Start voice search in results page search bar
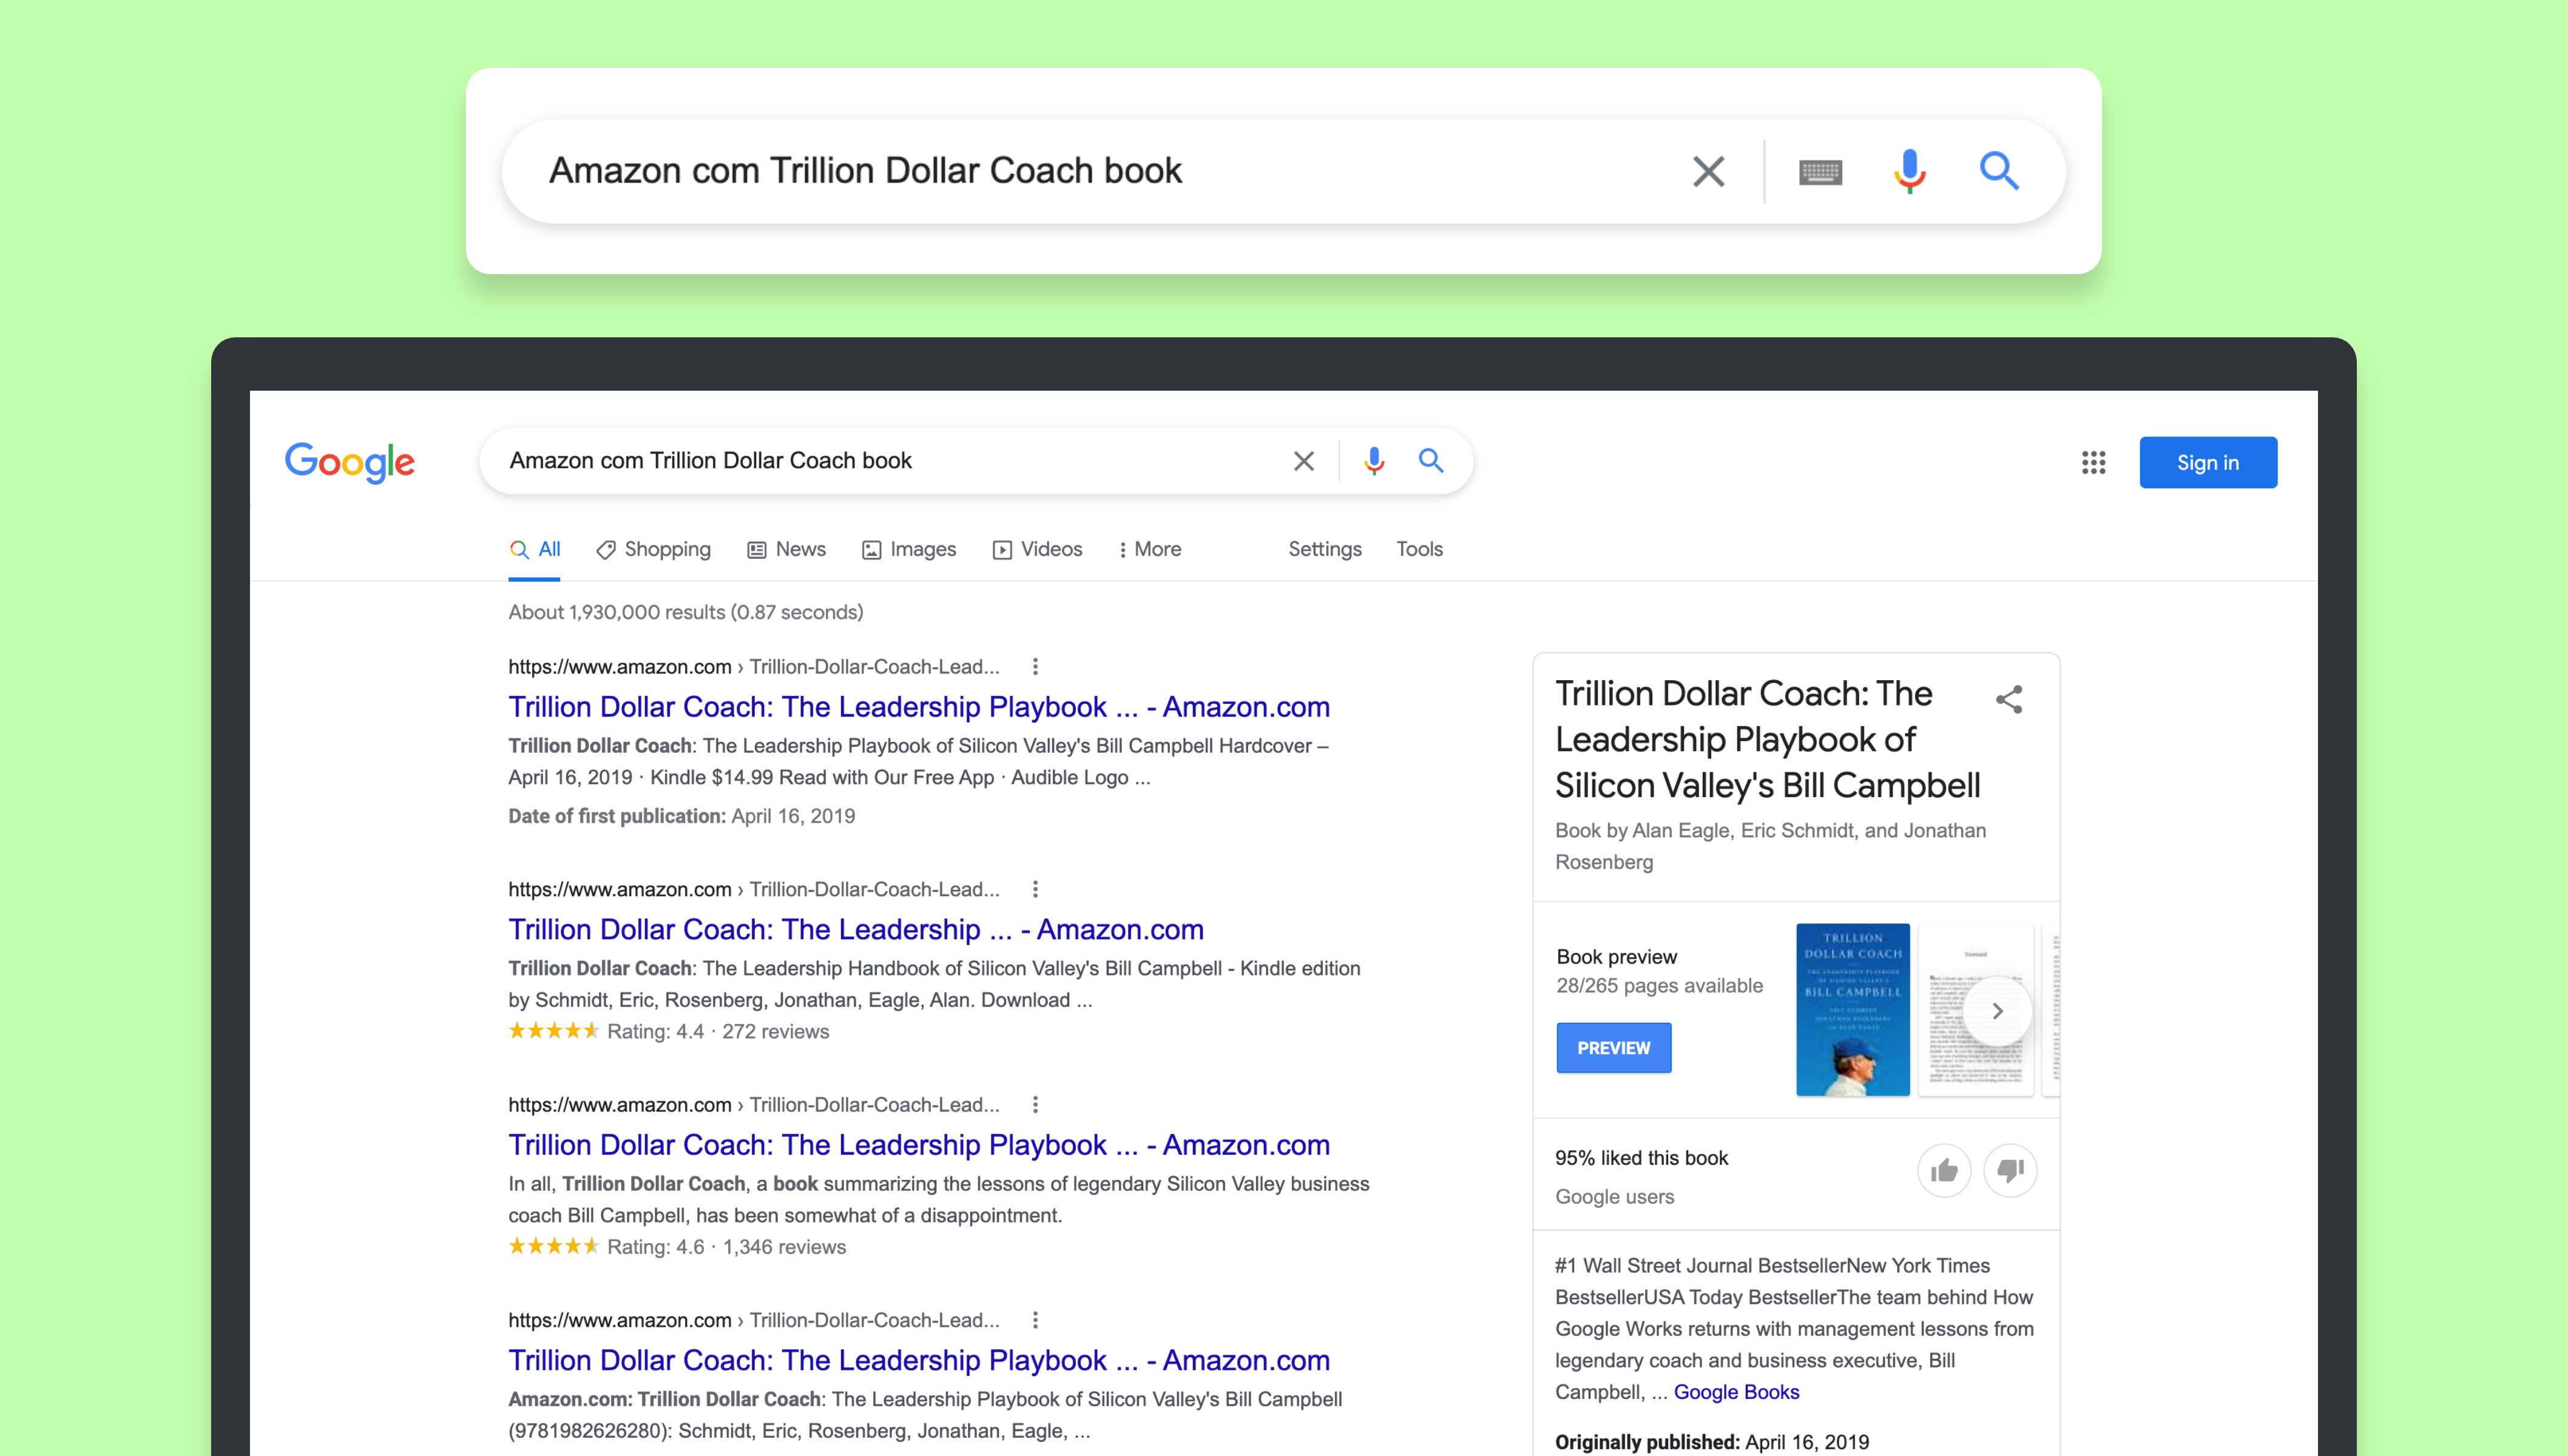The width and height of the screenshot is (2568, 1456). (x=1374, y=461)
